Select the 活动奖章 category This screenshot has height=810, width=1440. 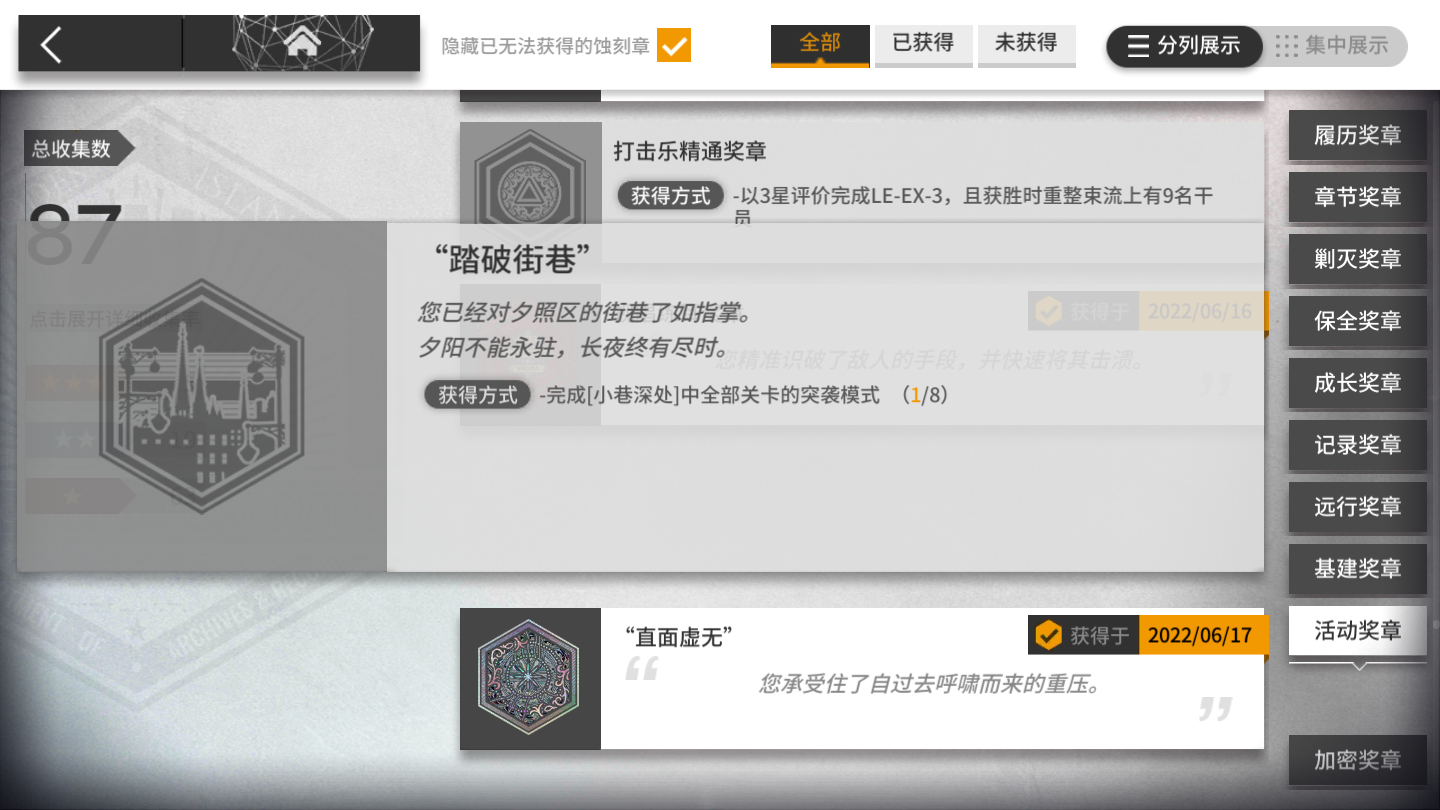point(1357,631)
